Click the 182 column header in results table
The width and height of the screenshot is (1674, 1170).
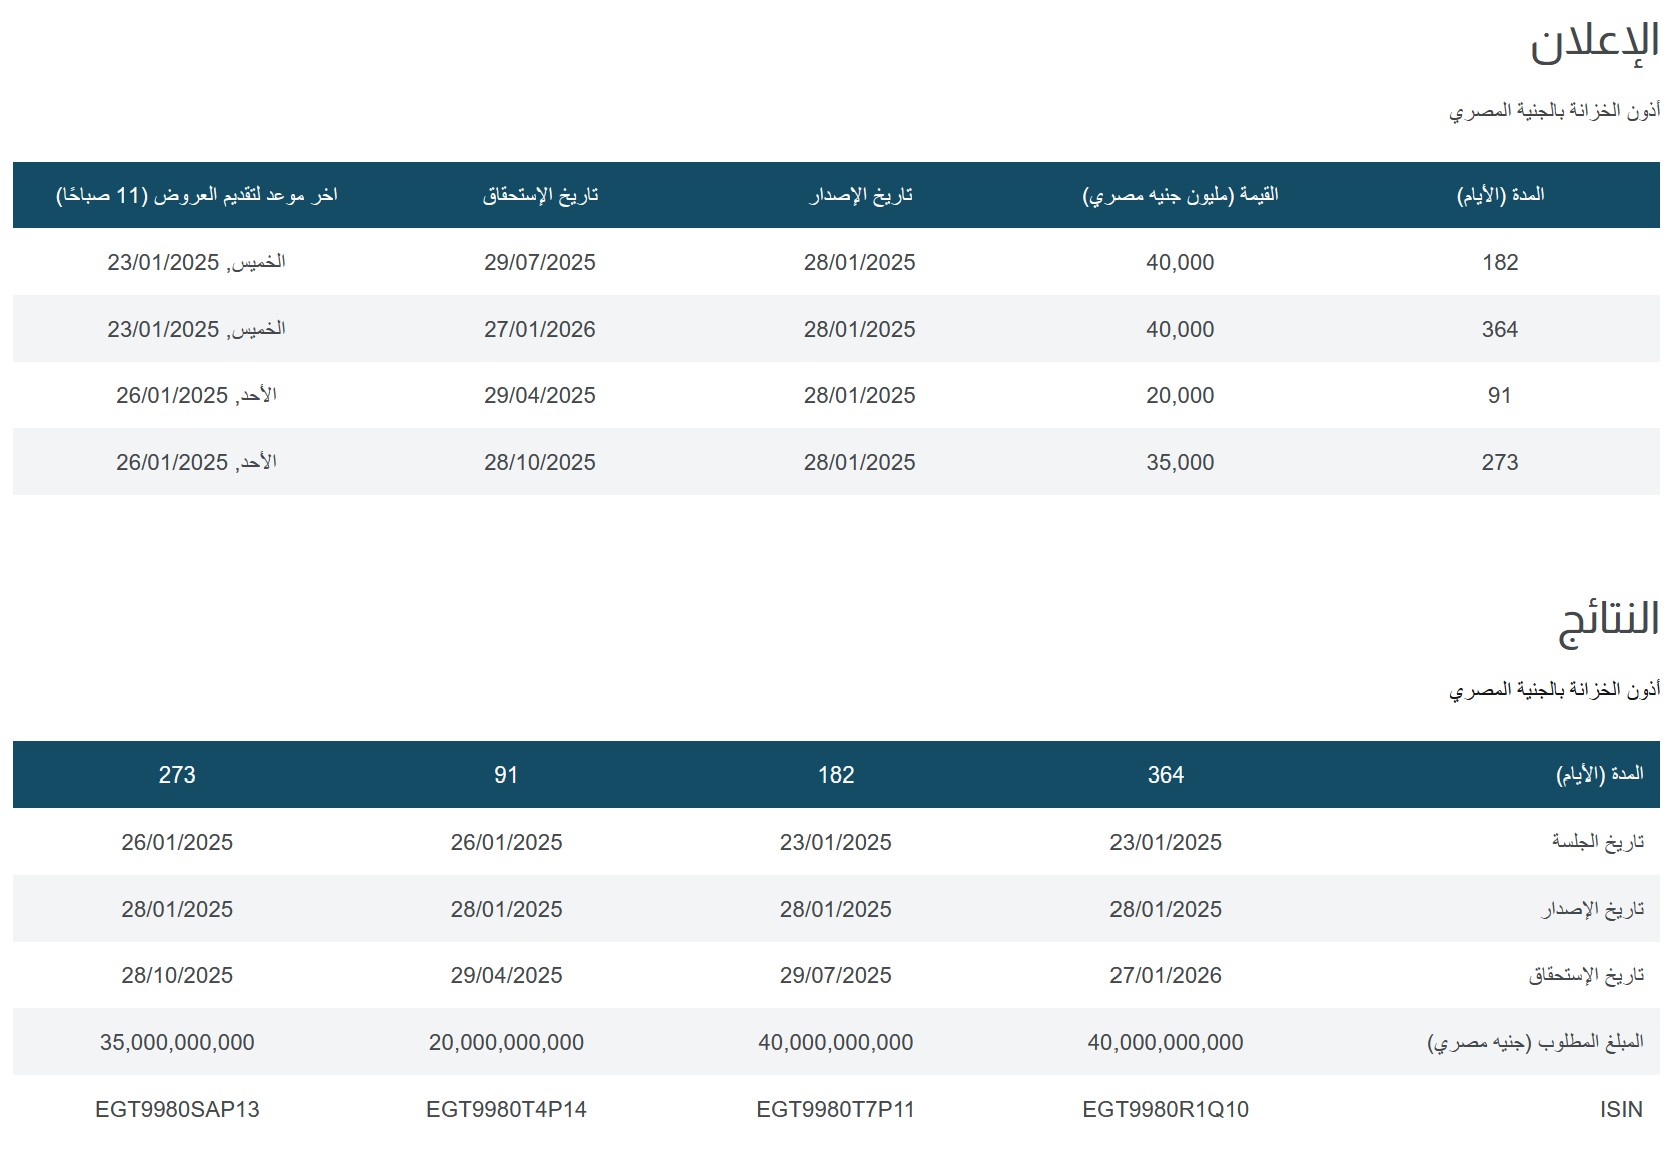836,775
